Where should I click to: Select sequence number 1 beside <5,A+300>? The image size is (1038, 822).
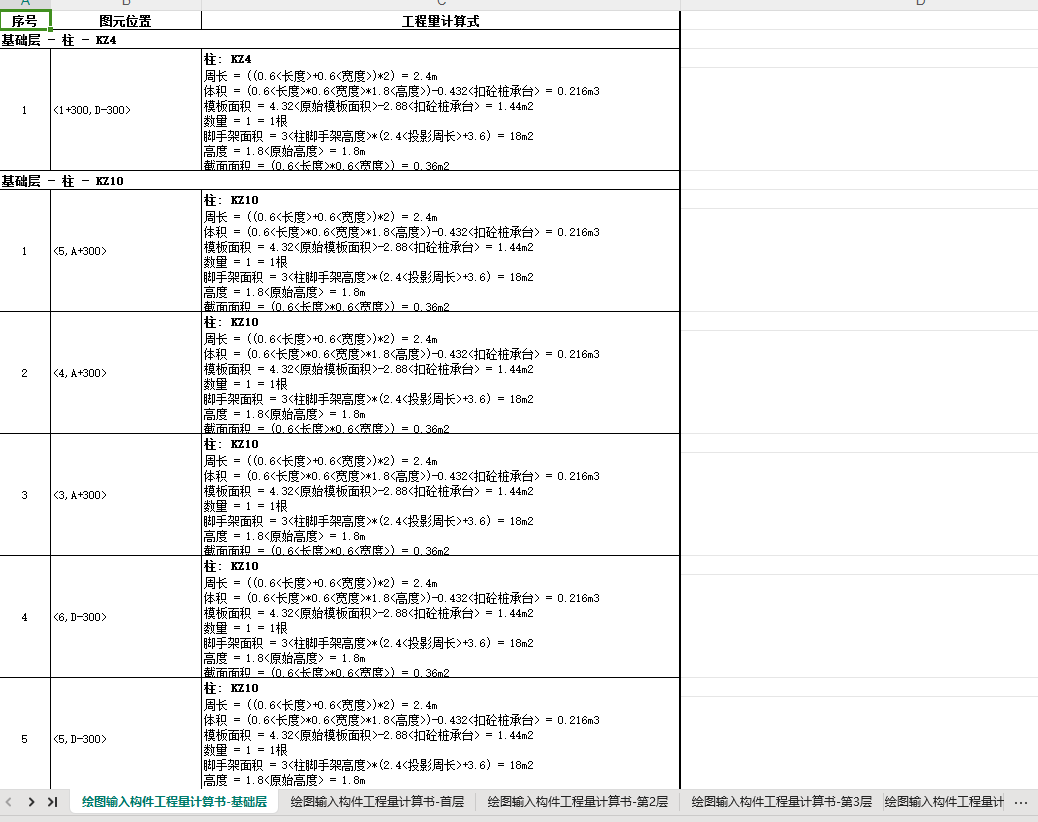tap(25, 251)
